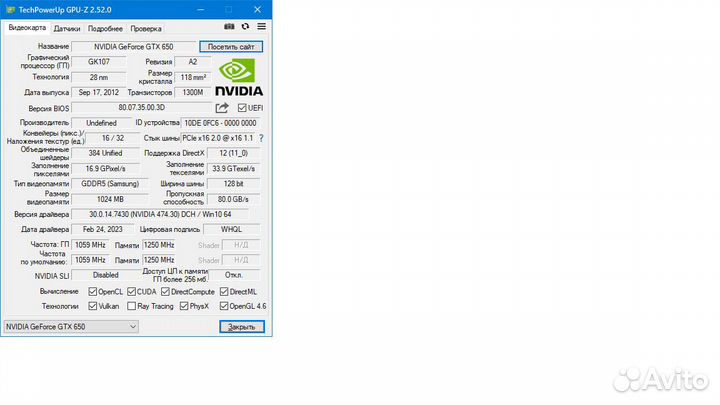
Task: Click the die size 118 mm² value
Action: [193, 77]
